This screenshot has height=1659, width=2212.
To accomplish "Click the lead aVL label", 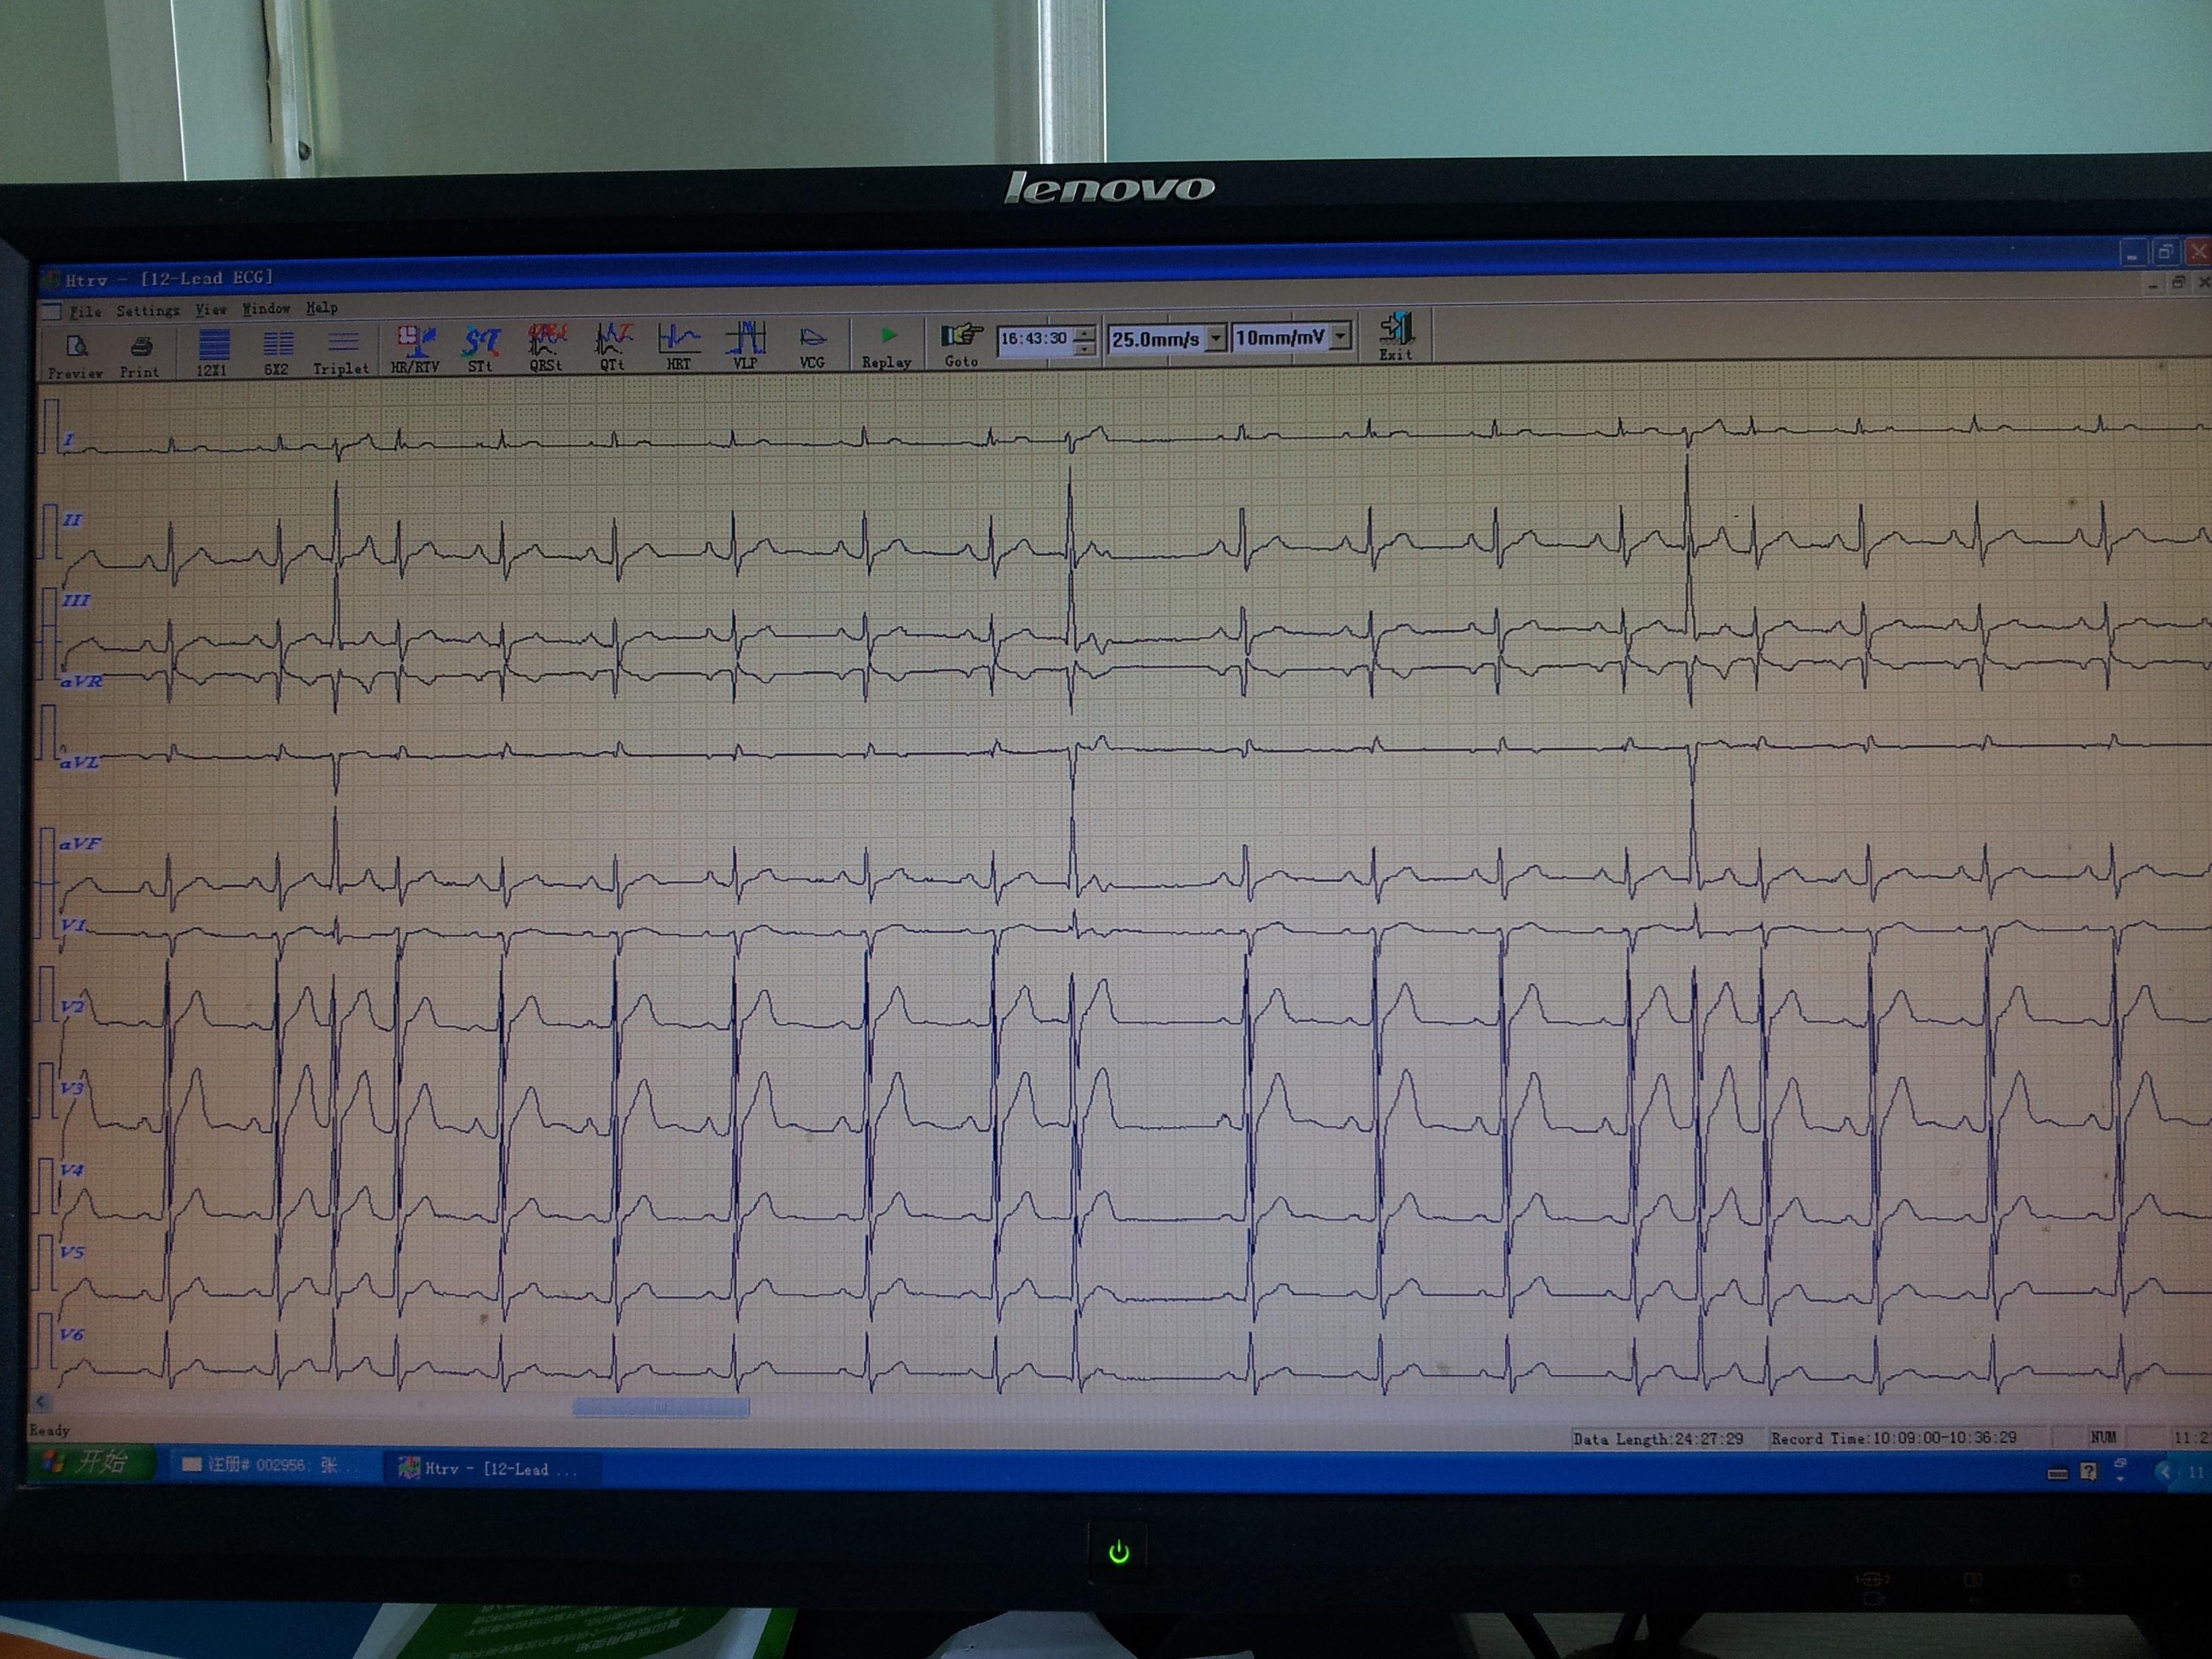I will [79, 762].
